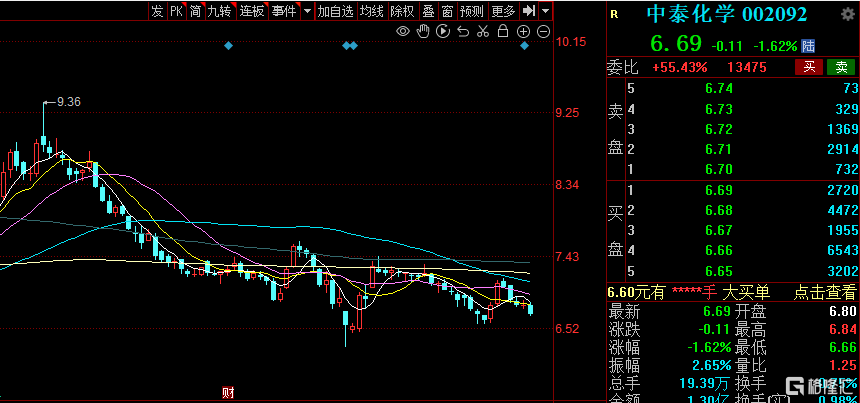Click the last blue diamond event marker

point(524,46)
